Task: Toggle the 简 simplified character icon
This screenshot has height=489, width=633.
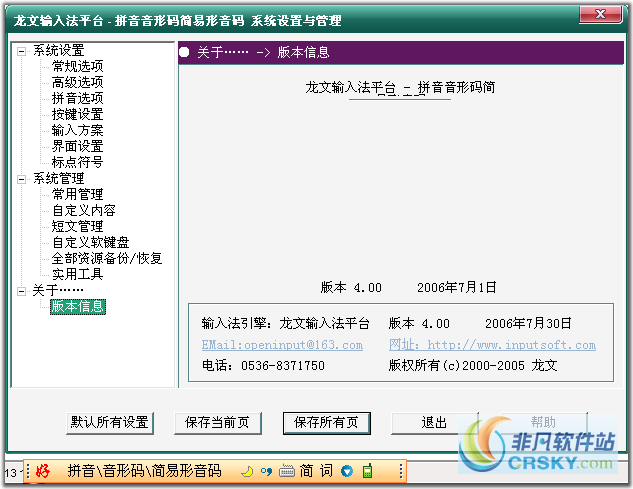Action: click(306, 471)
